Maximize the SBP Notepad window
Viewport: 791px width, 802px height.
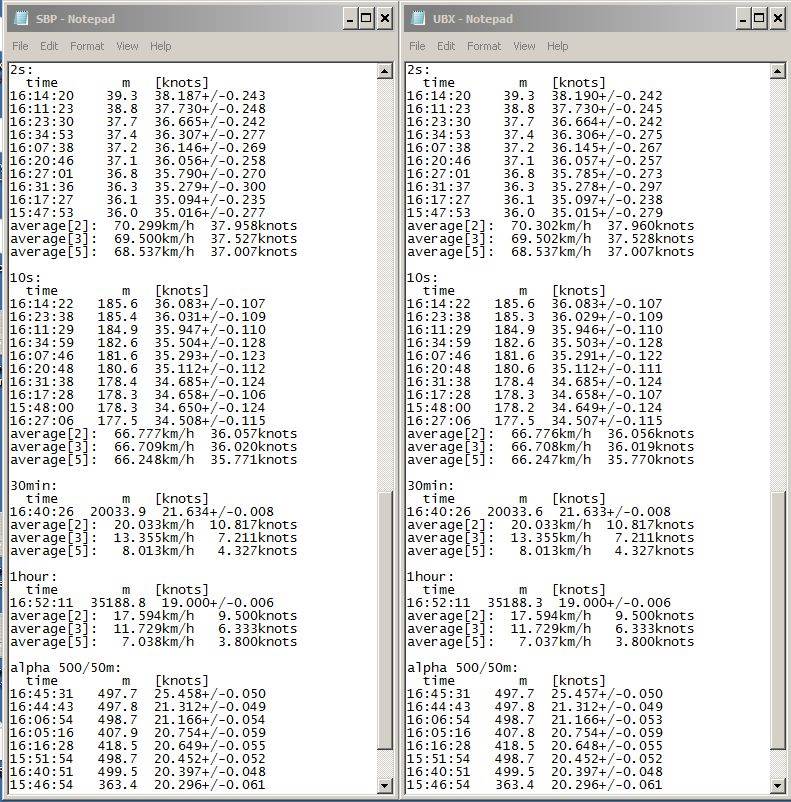point(366,19)
